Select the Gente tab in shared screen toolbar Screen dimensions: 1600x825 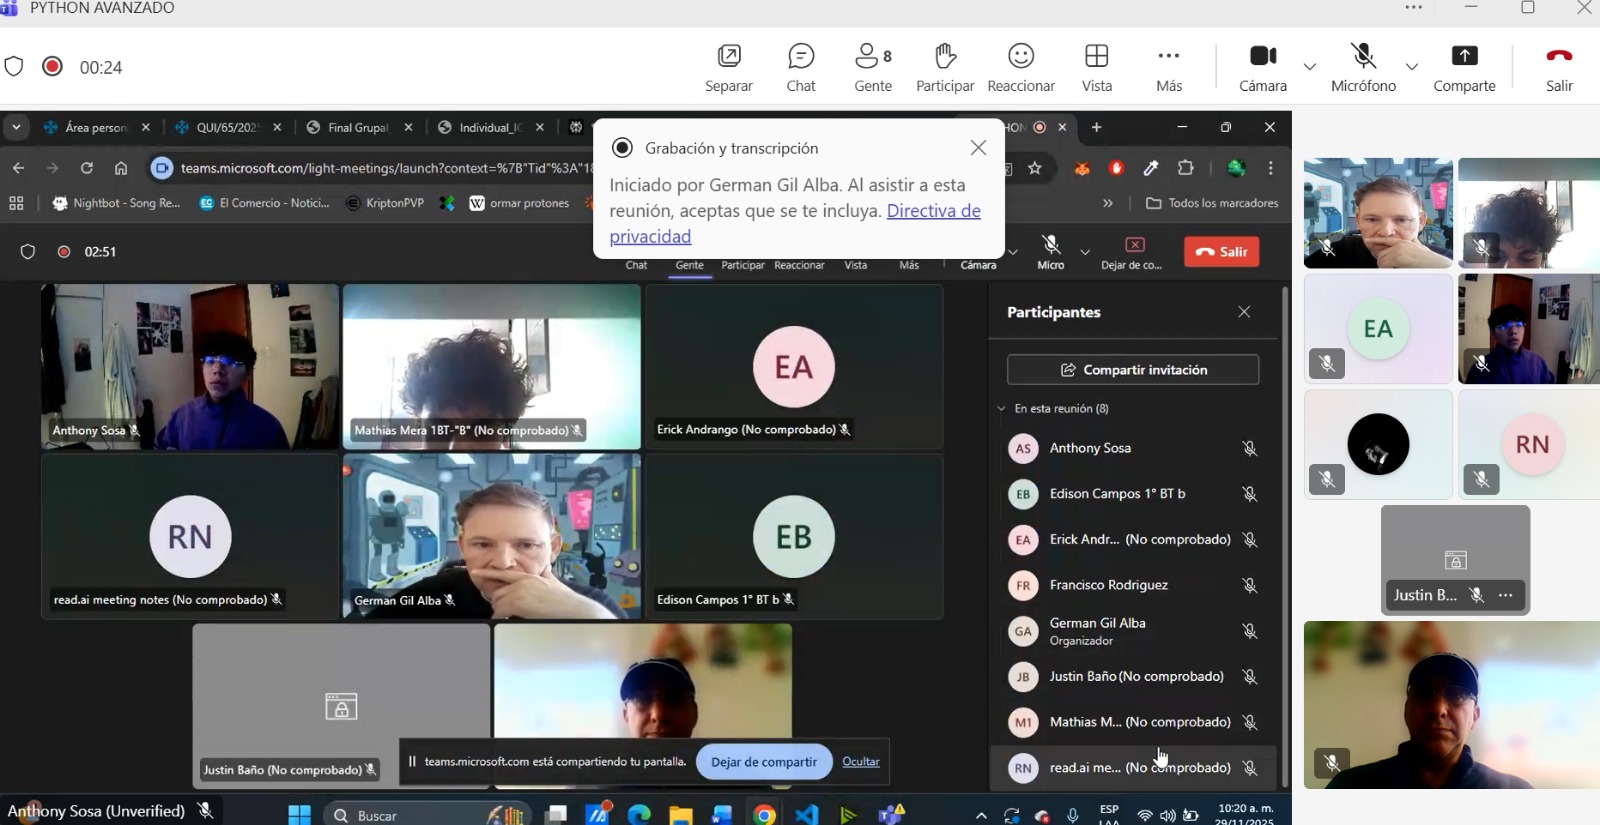click(690, 265)
